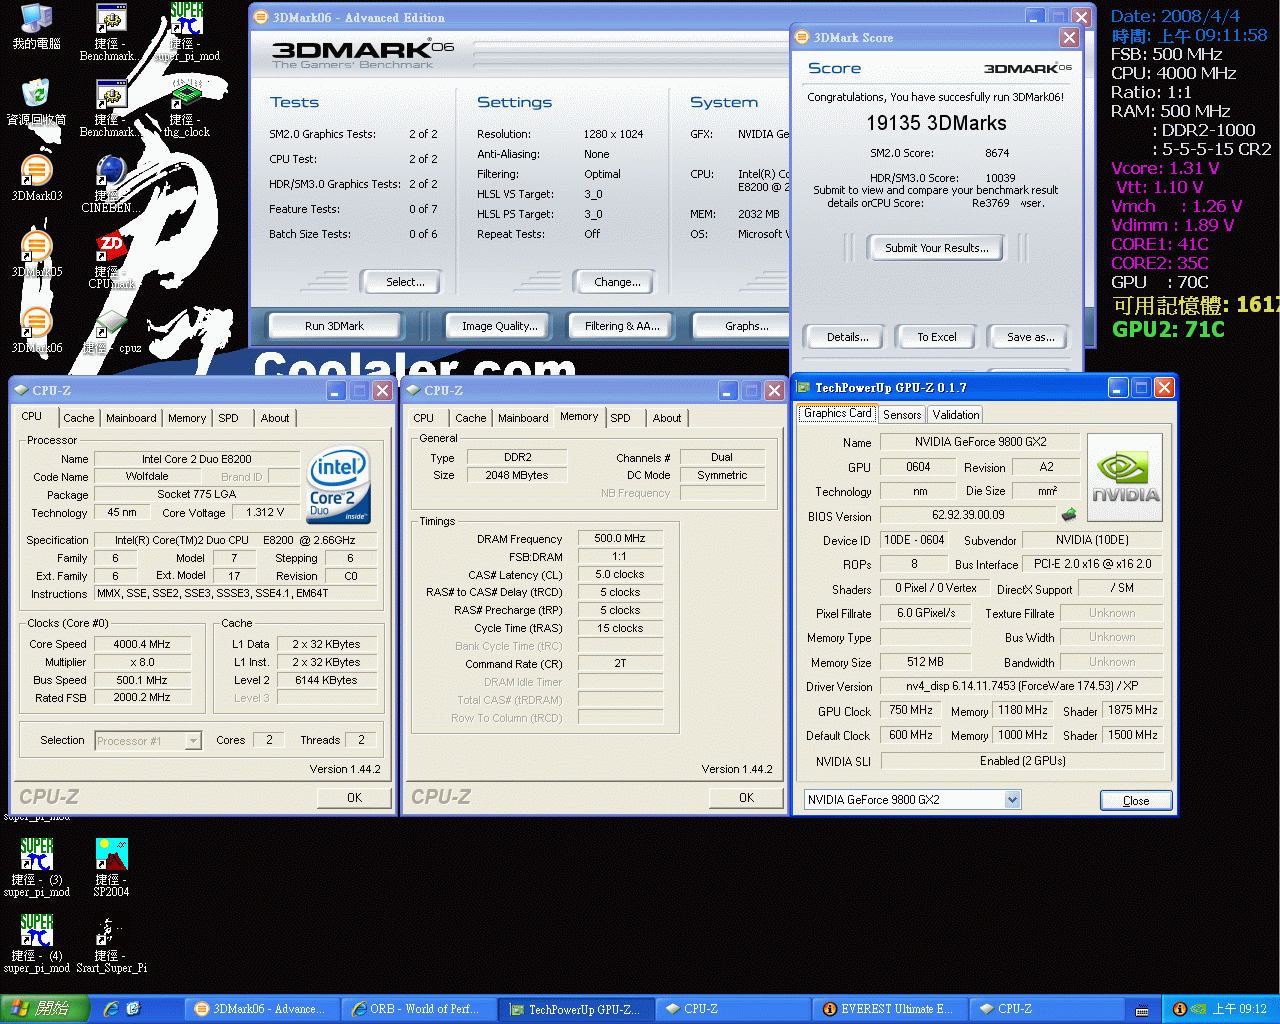Launch 3DMark03 desktop shortcut
The height and width of the screenshot is (1024, 1280).
(x=36, y=178)
